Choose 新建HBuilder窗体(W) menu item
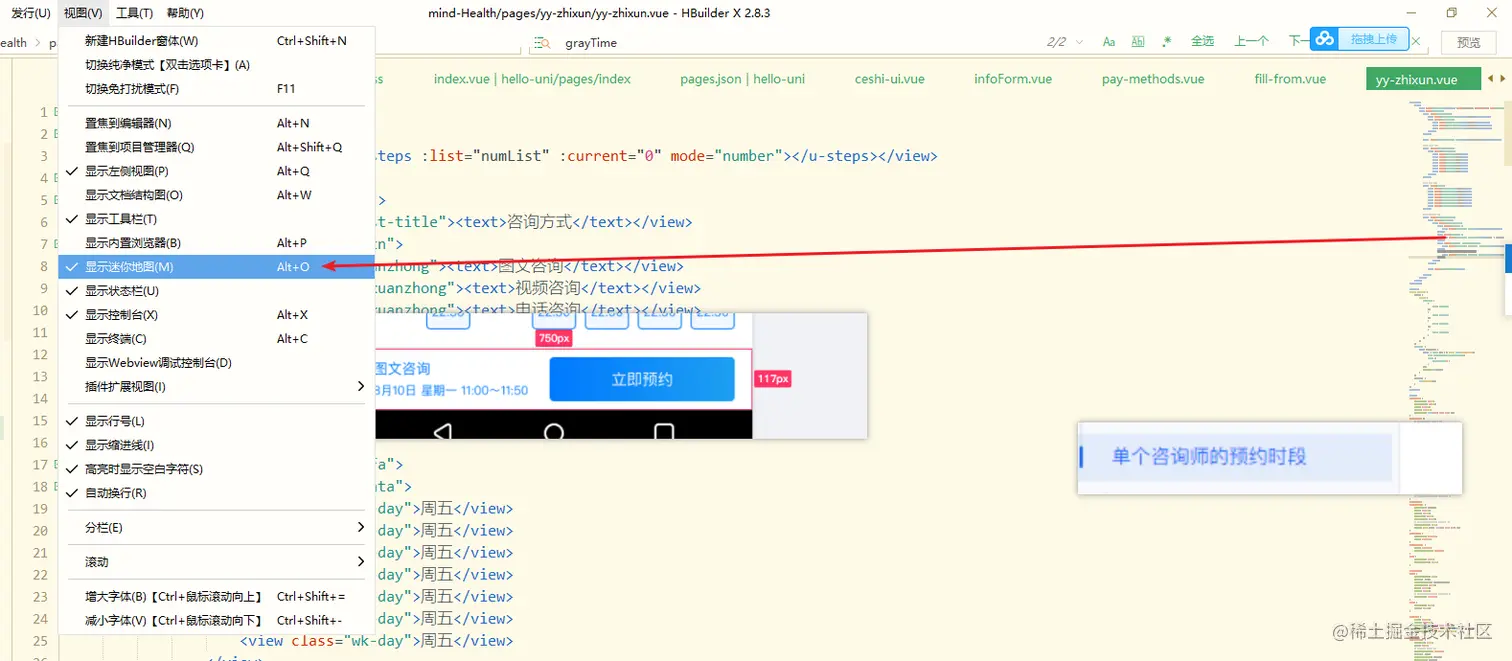Screen dimensions: 1512x661 pyautogui.click(x=216, y=41)
